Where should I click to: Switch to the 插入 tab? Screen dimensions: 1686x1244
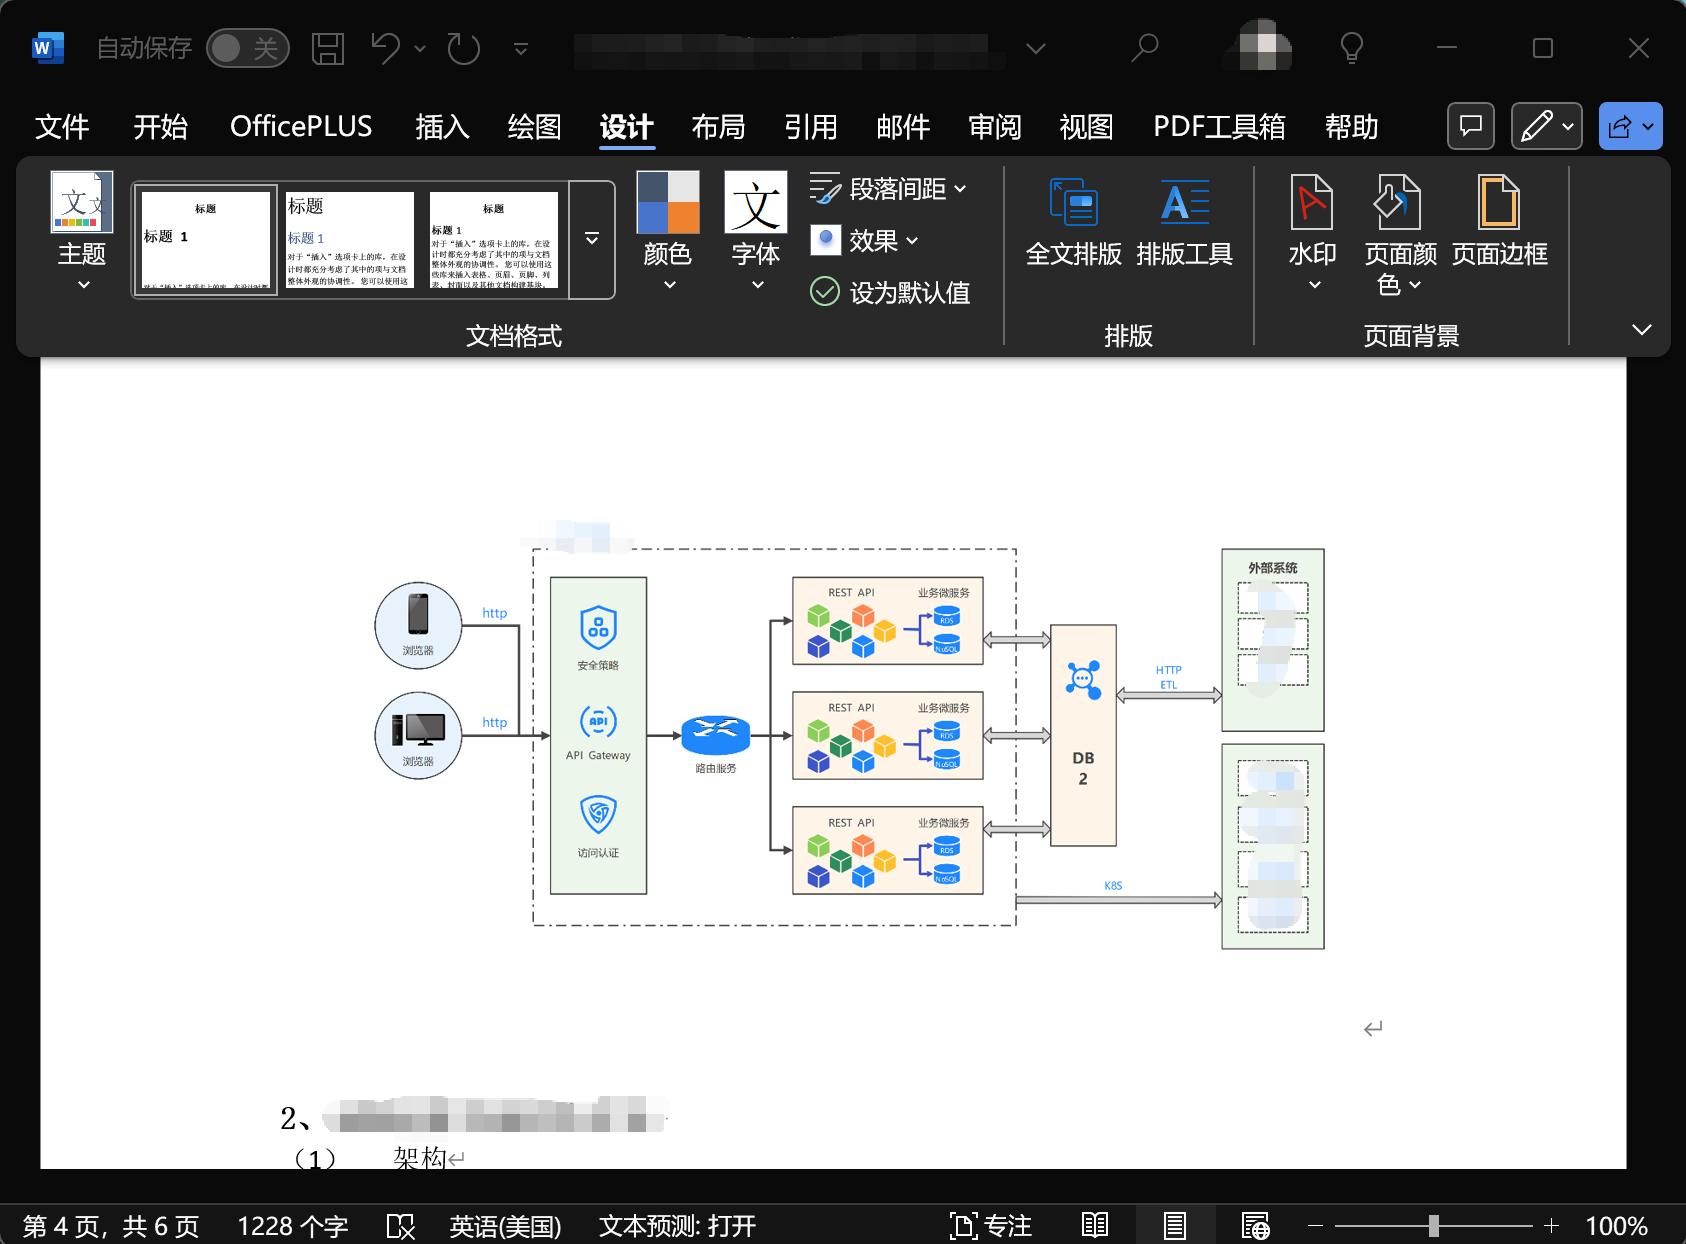pyautogui.click(x=442, y=127)
